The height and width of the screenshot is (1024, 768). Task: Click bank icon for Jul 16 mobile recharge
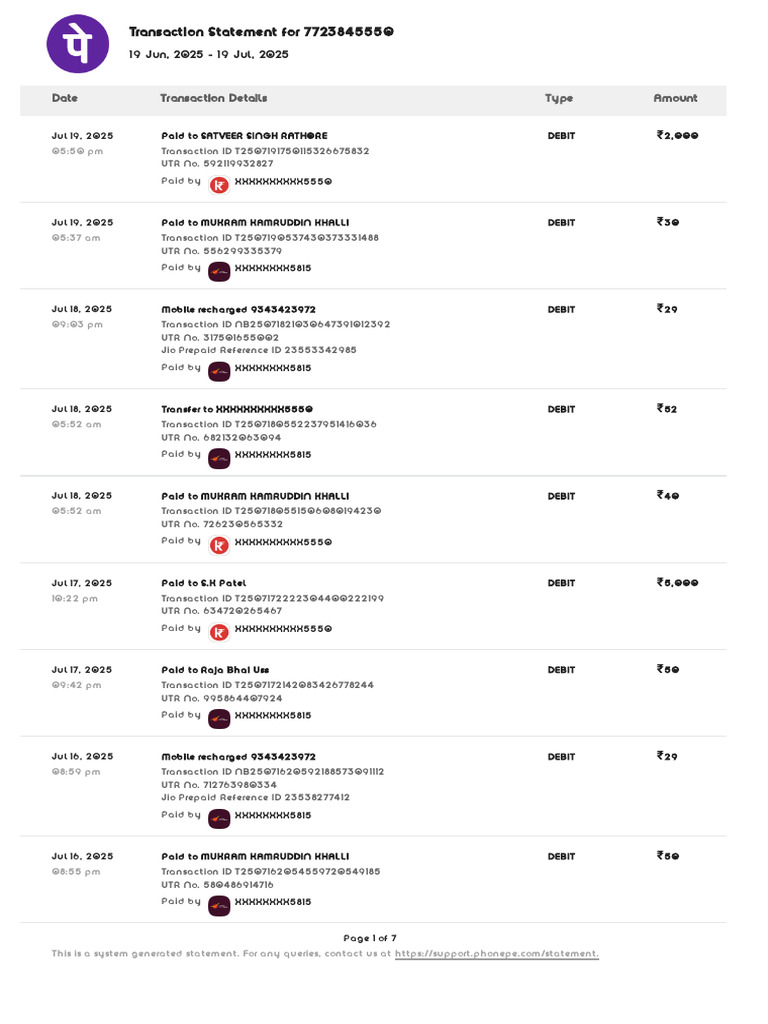tap(219, 817)
